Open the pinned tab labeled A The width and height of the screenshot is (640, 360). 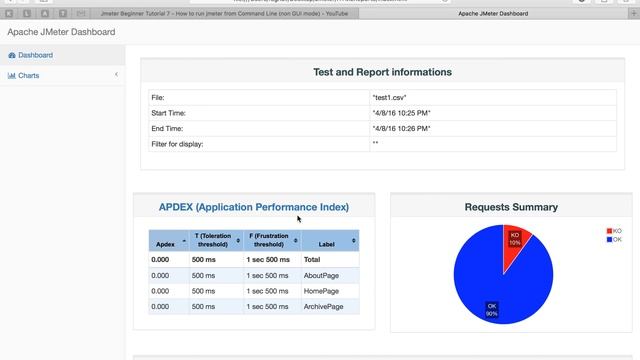tap(45, 13)
